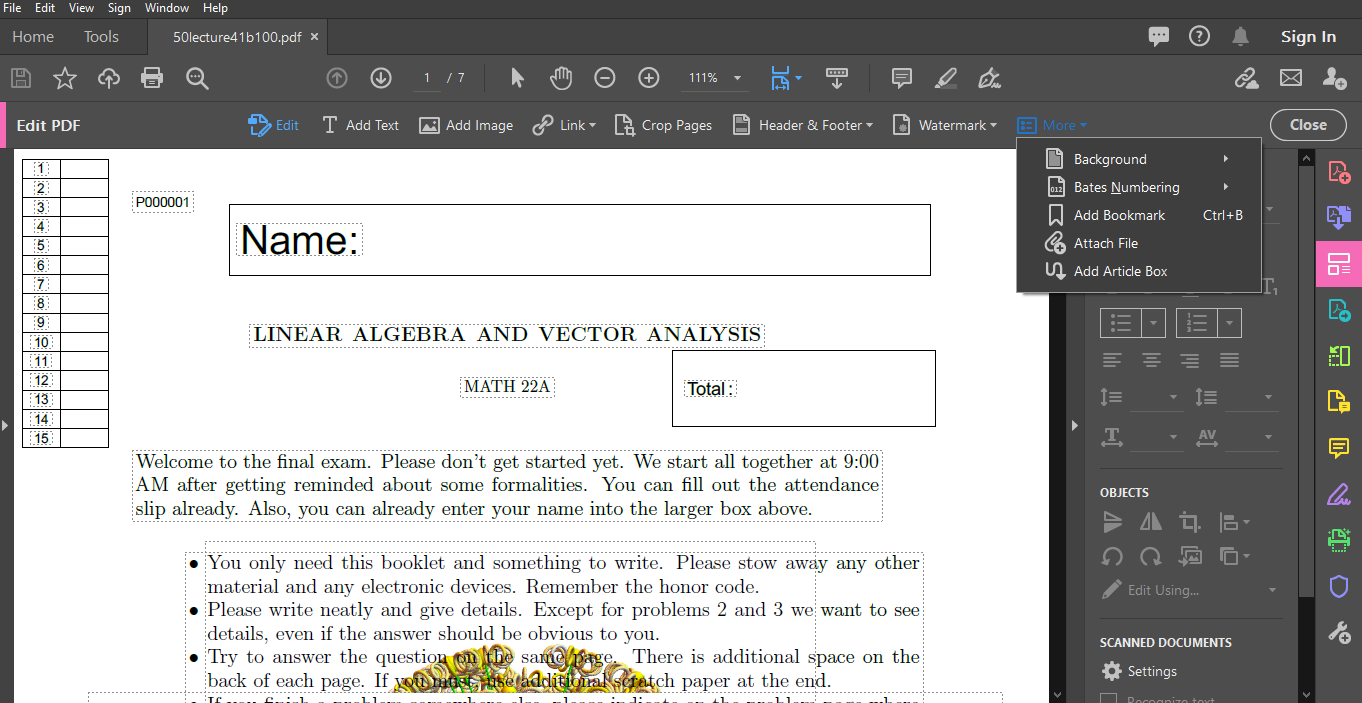Click the scrolling mode keyboard icon
This screenshot has height=703, width=1362.
pos(837,78)
